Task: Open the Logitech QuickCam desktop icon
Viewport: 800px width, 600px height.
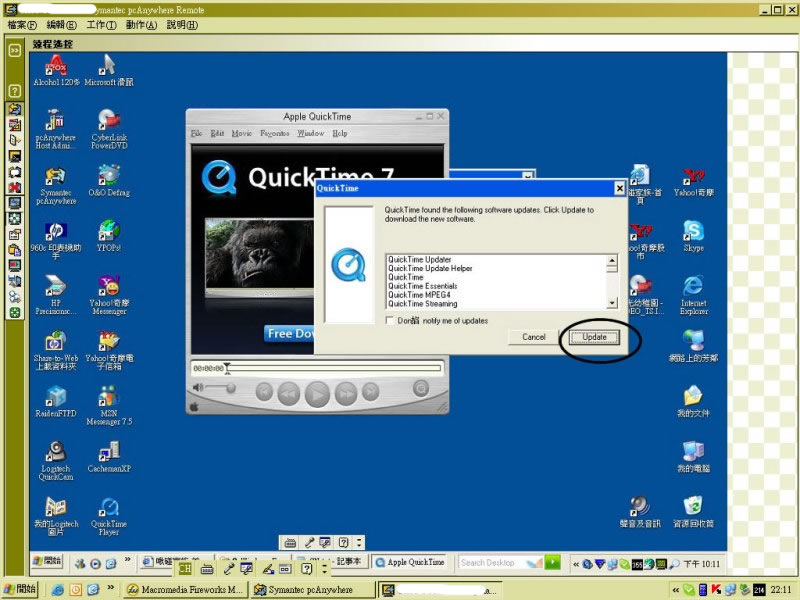Action: pos(56,461)
